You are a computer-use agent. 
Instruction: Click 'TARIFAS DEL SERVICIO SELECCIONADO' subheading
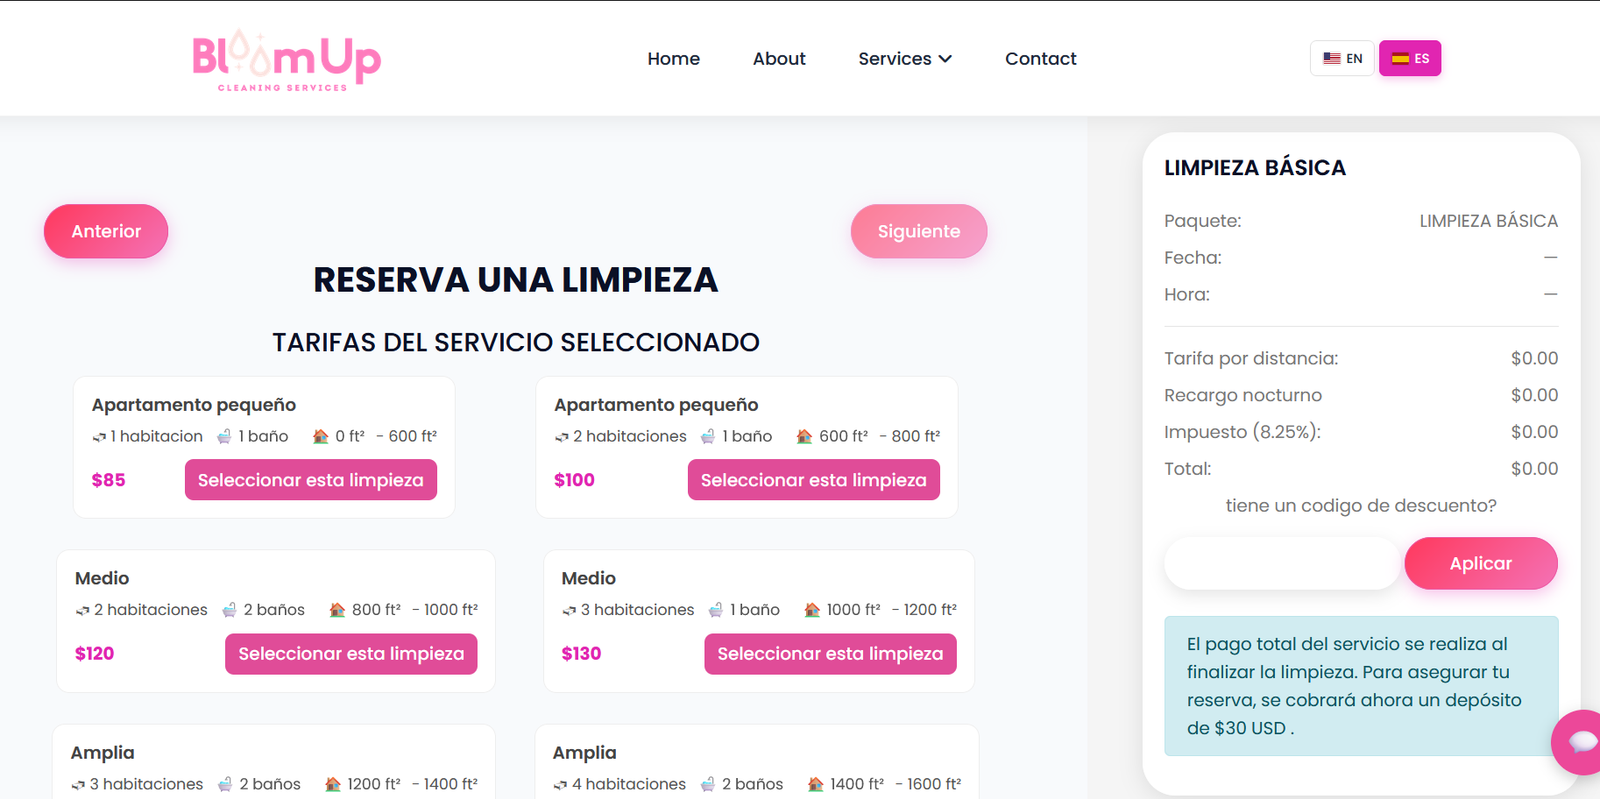tap(516, 342)
